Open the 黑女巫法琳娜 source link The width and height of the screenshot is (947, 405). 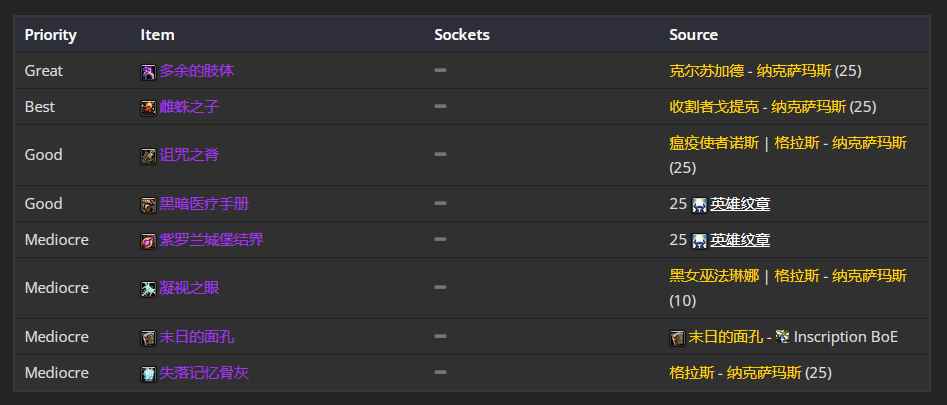click(x=714, y=276)
